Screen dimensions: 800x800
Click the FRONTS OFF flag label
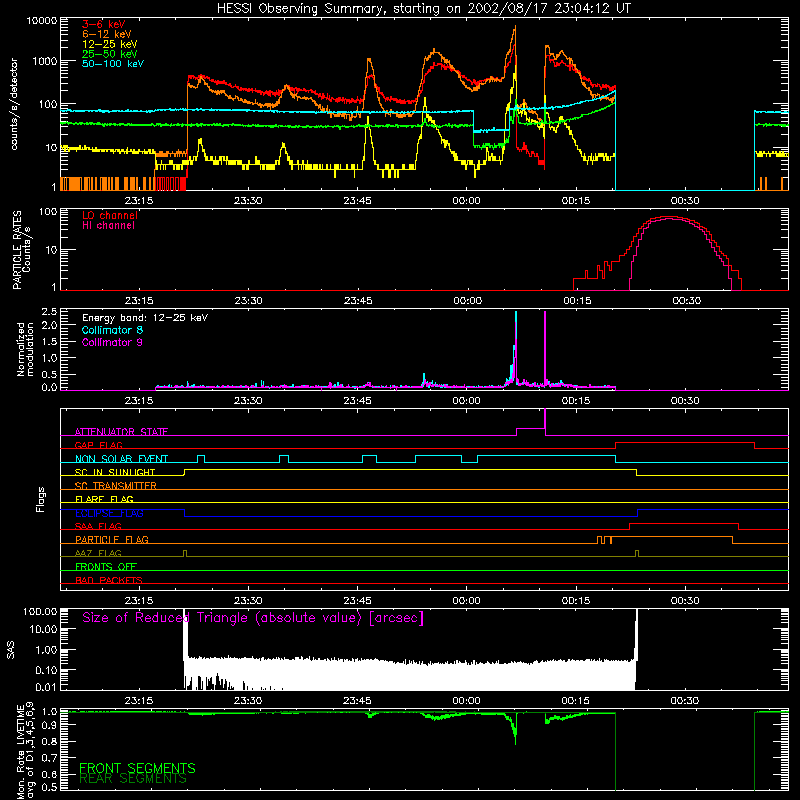(106, 566)
